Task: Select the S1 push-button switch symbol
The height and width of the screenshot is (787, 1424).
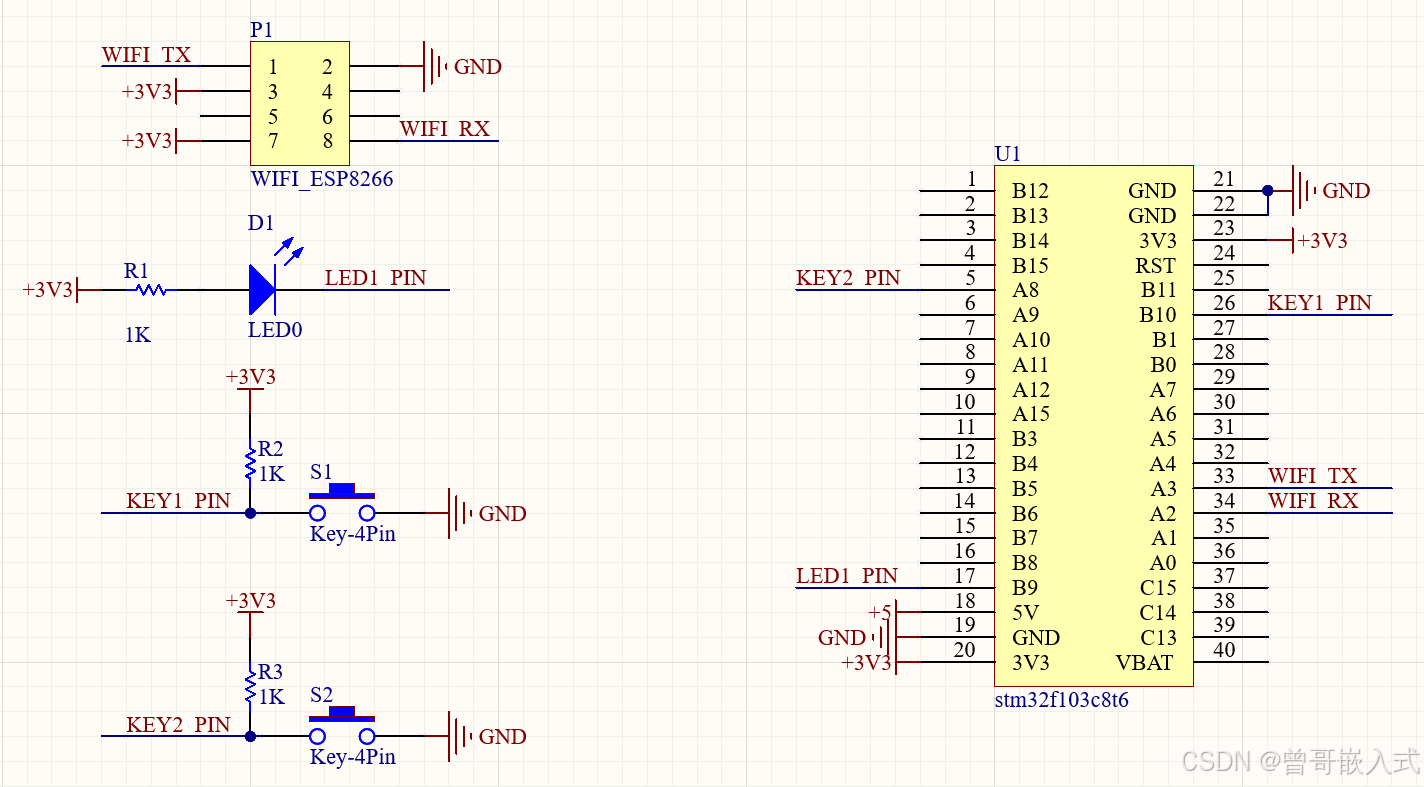Action: (342, 502)
